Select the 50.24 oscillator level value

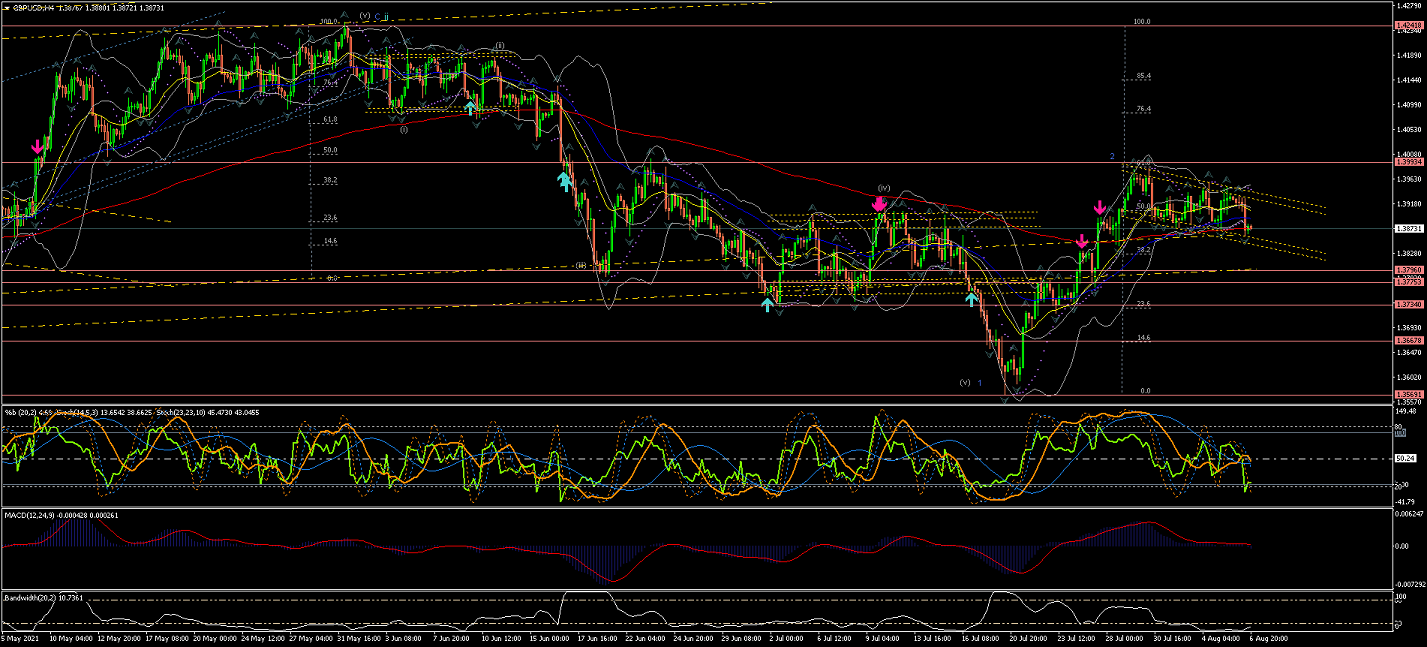1405,458
